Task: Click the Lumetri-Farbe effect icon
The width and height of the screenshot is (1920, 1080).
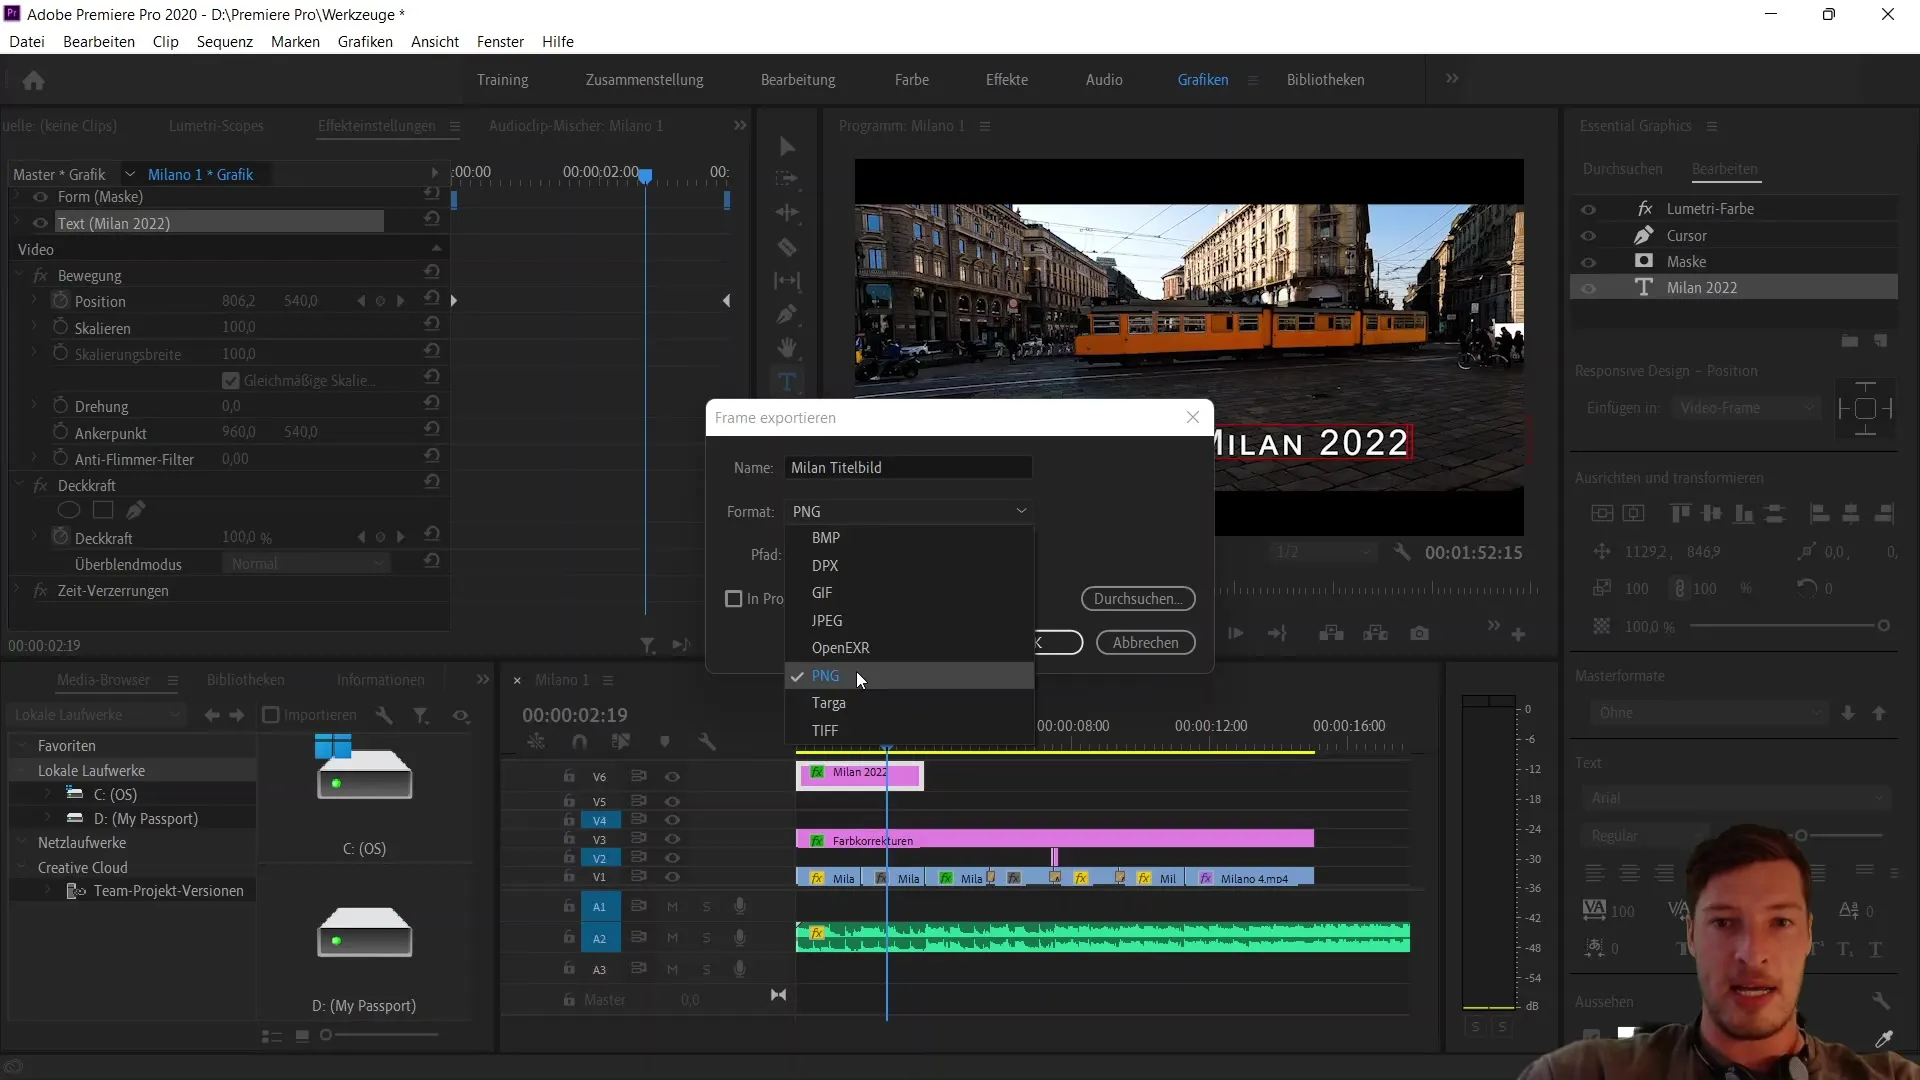Action: pos(1644,208)
